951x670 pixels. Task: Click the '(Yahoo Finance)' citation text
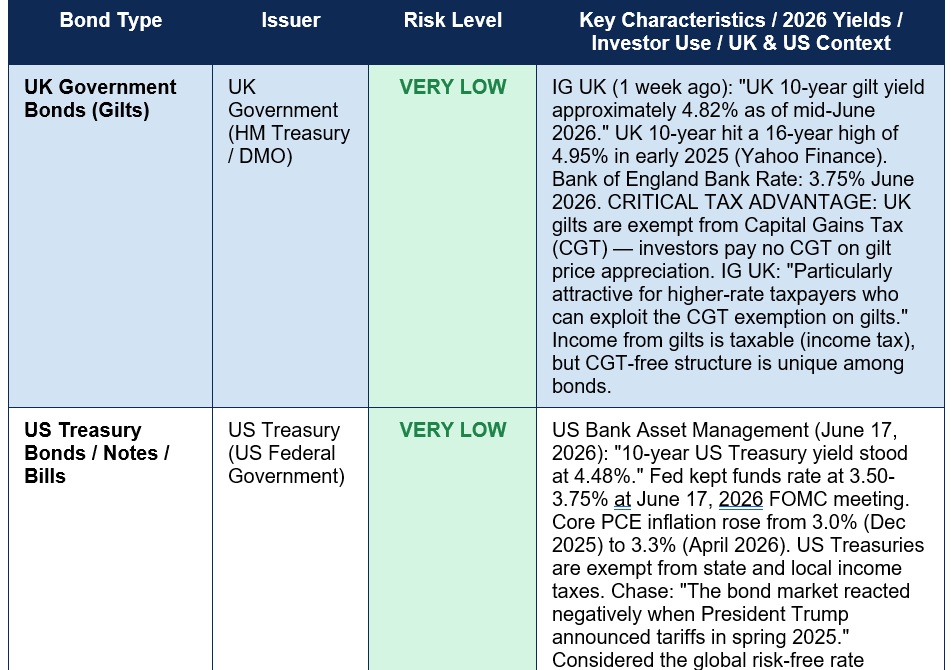pos(810,156)
